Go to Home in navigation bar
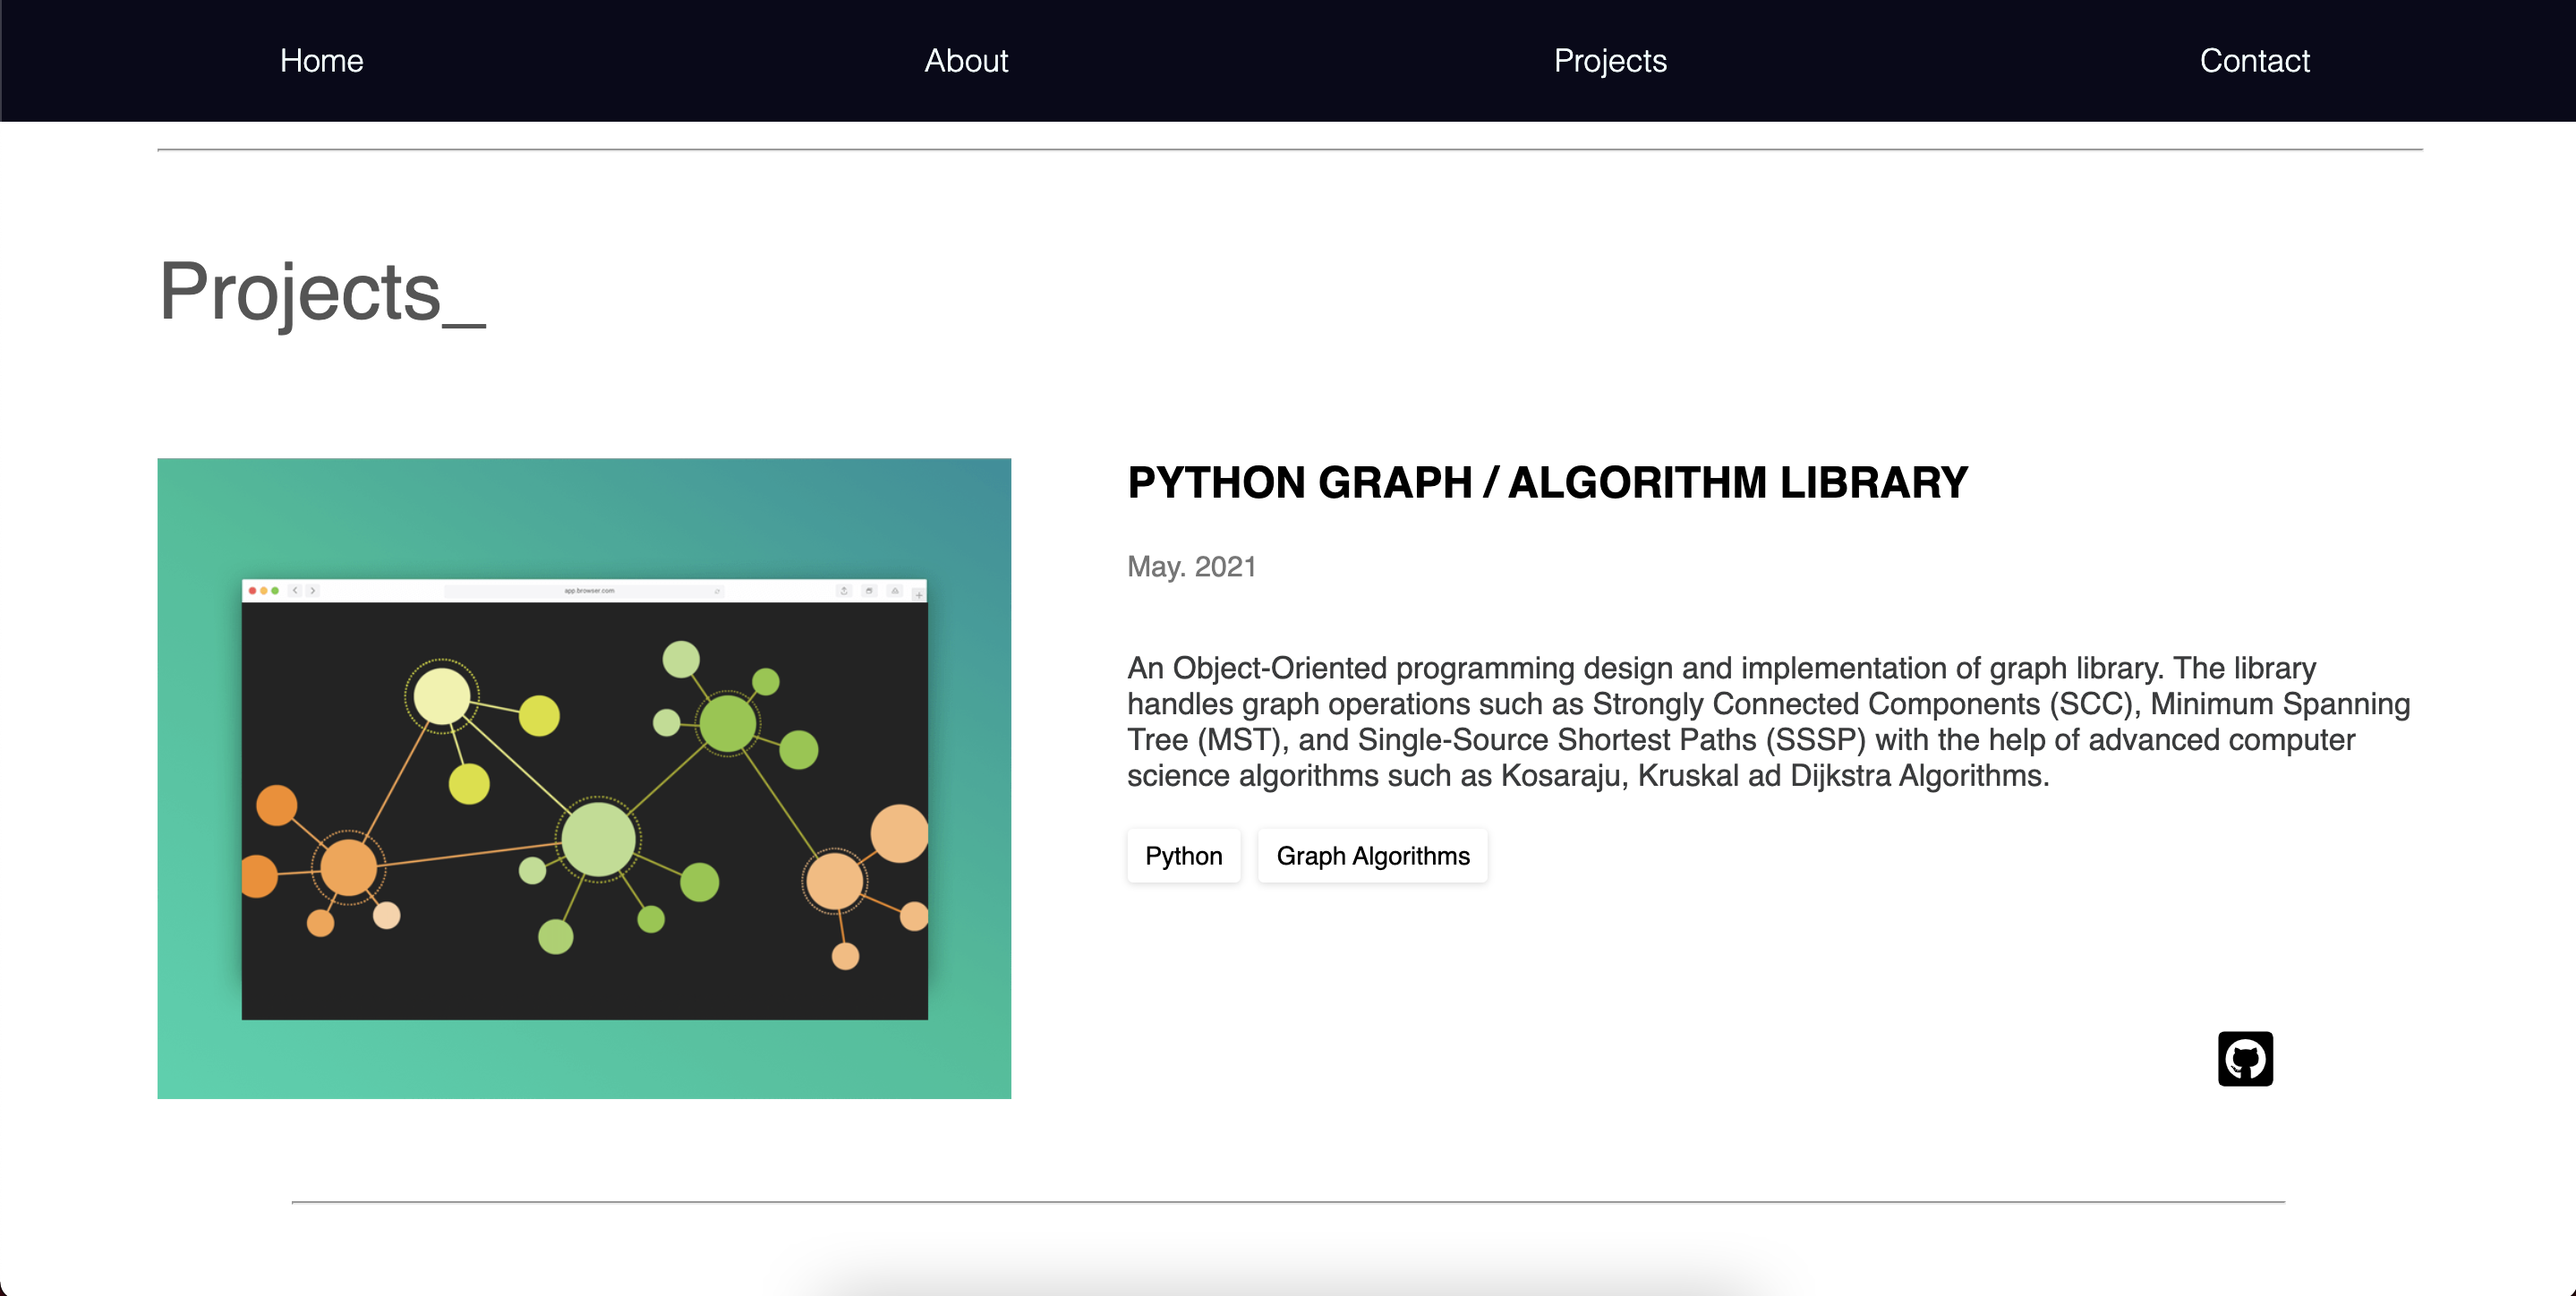Screen dimensions: 2576x1296 point(321,61)
